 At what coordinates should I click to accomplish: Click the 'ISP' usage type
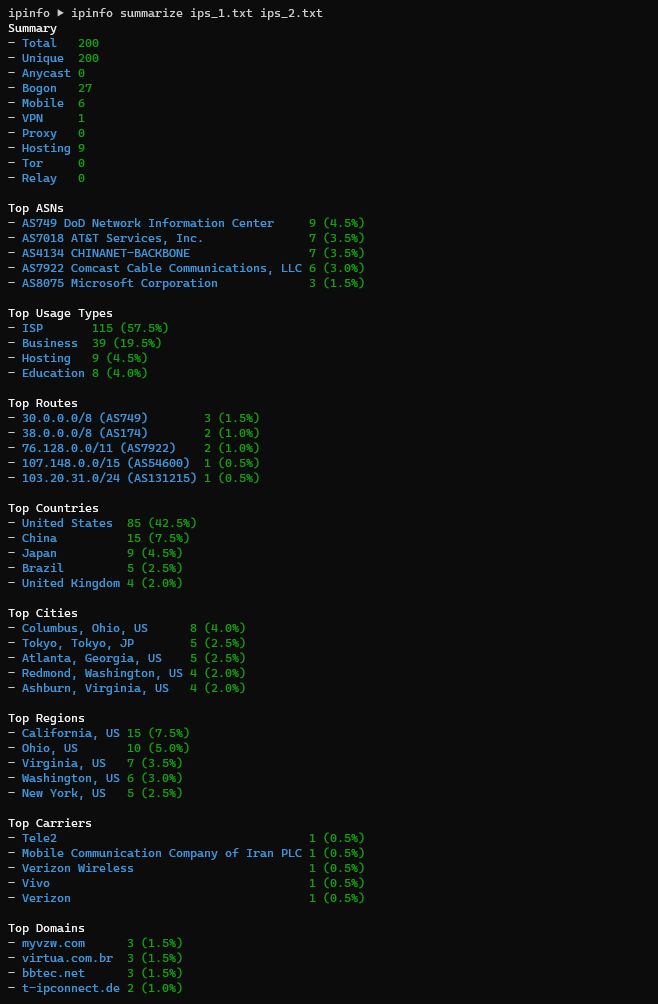32,328
